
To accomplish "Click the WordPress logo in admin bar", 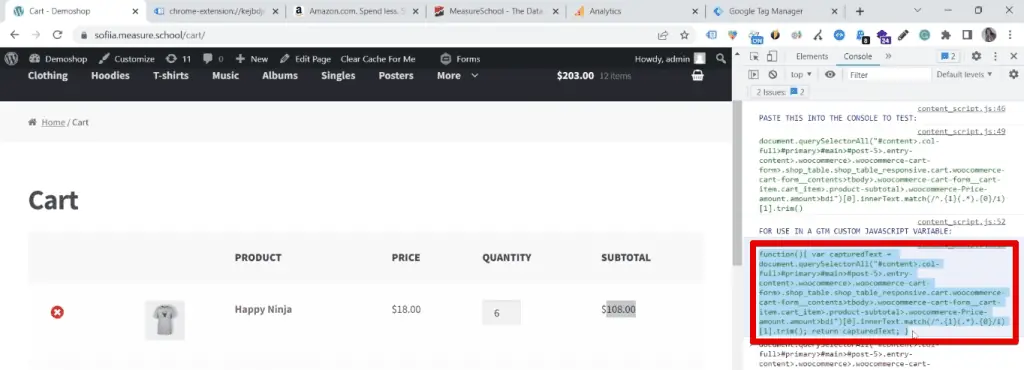I will coord(11,59).
